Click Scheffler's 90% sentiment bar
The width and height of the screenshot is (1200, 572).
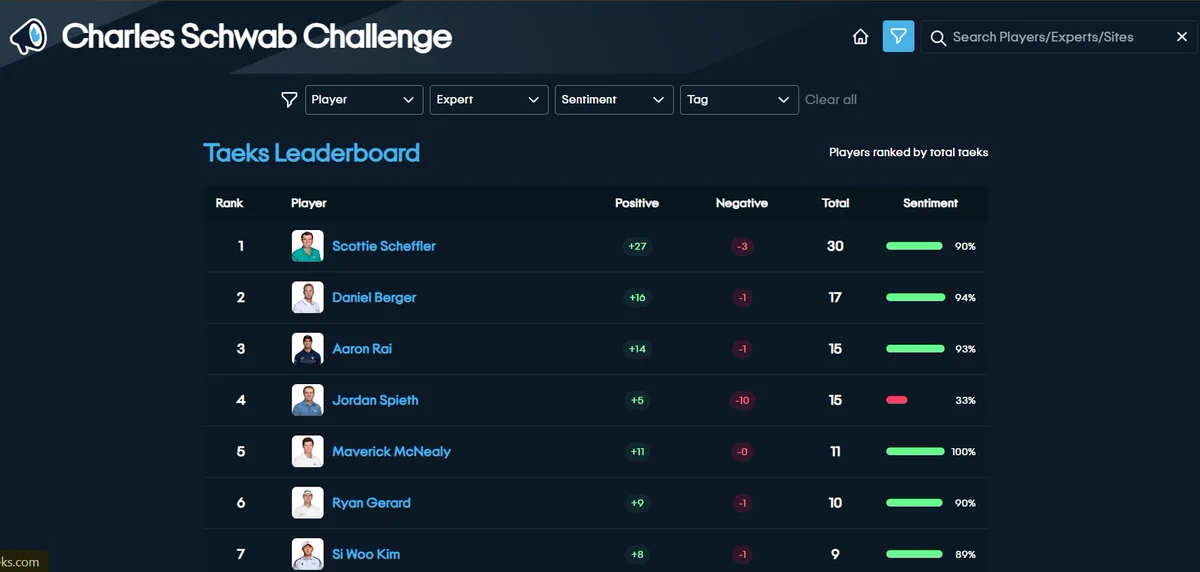click(x=914, y=246)
